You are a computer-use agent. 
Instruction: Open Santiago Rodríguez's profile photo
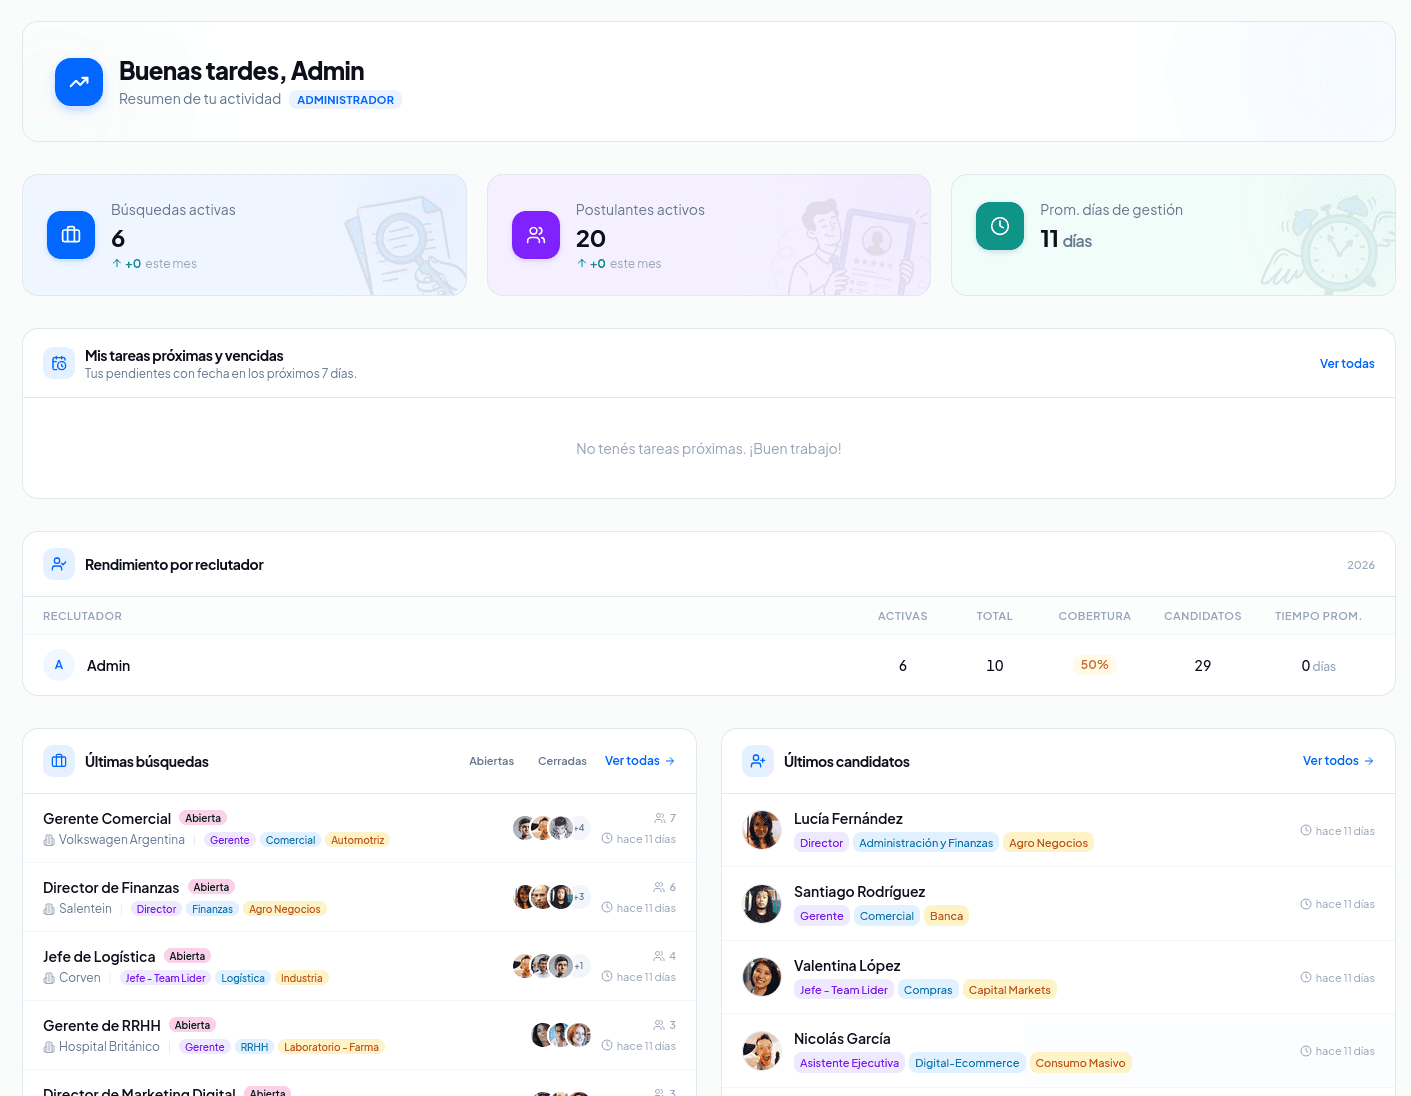[762, 904]
